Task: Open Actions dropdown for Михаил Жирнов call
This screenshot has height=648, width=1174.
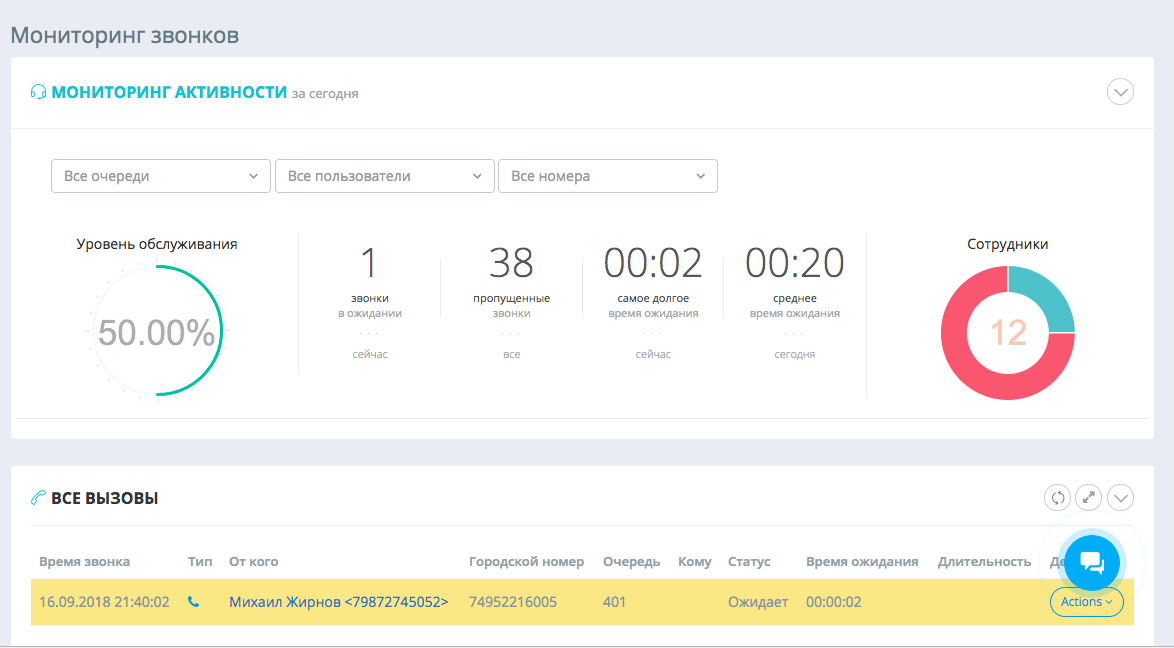Action: (1086, 602)
